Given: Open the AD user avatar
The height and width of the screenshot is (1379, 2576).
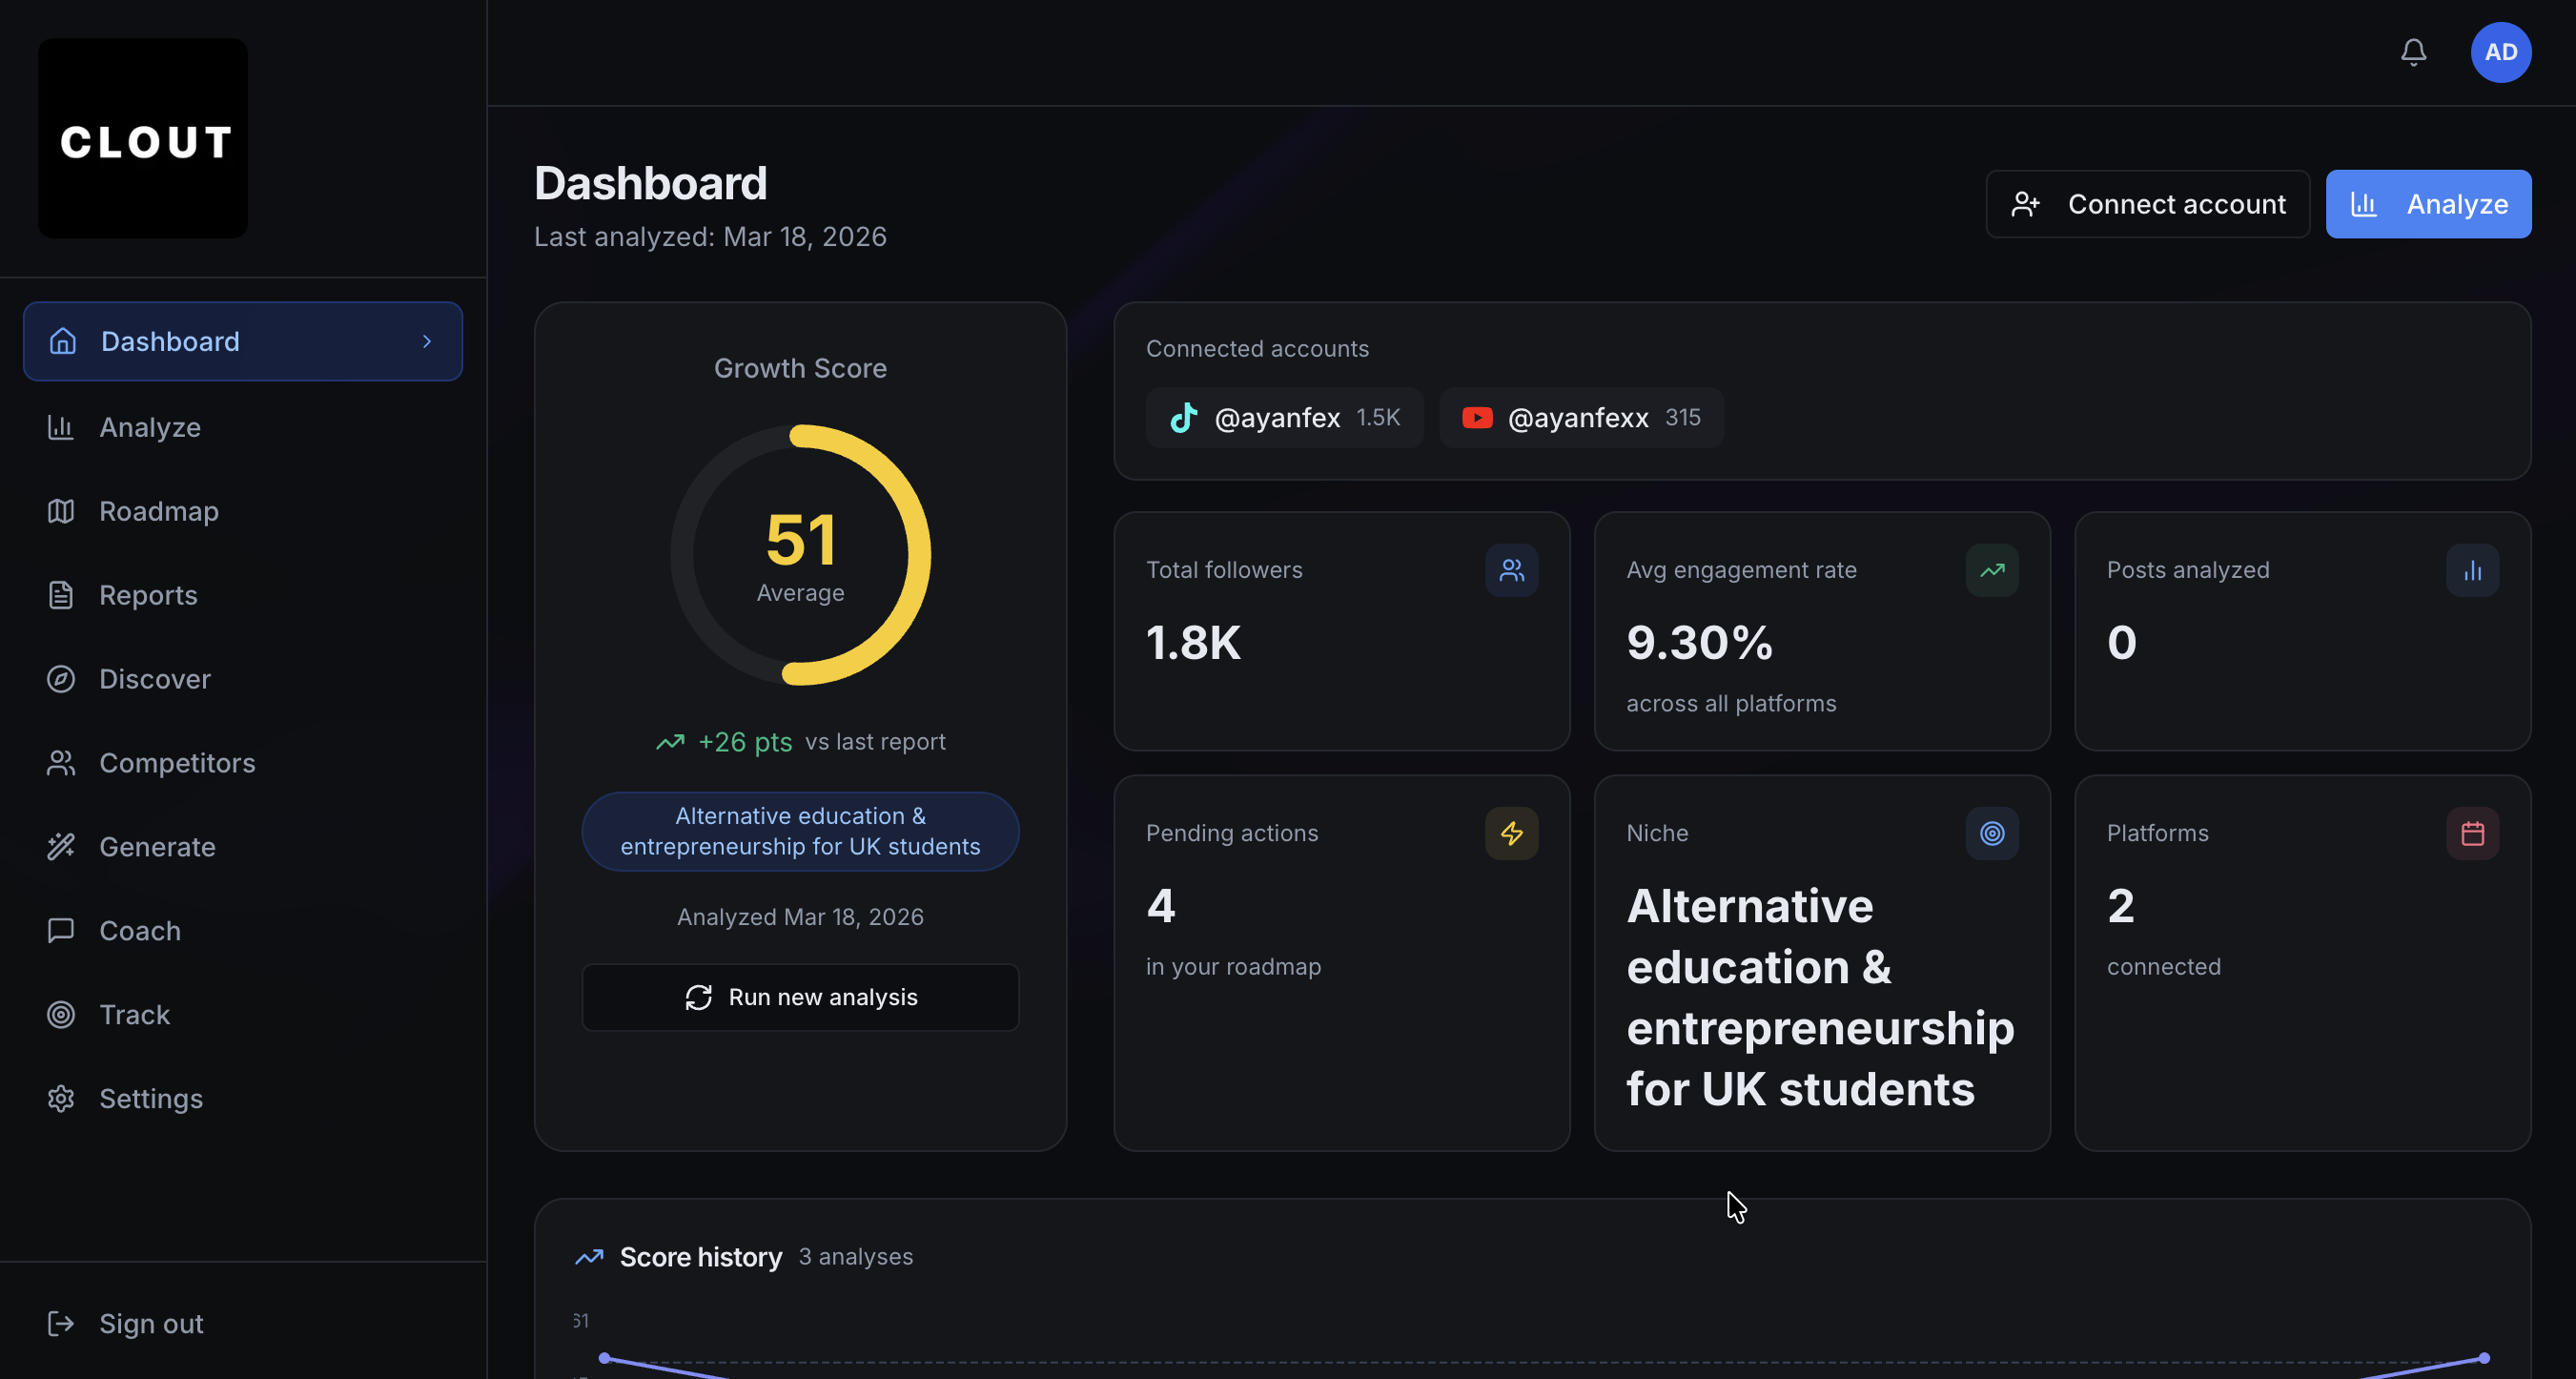Looking at the screenshot, I should (x=2500, y=52).
